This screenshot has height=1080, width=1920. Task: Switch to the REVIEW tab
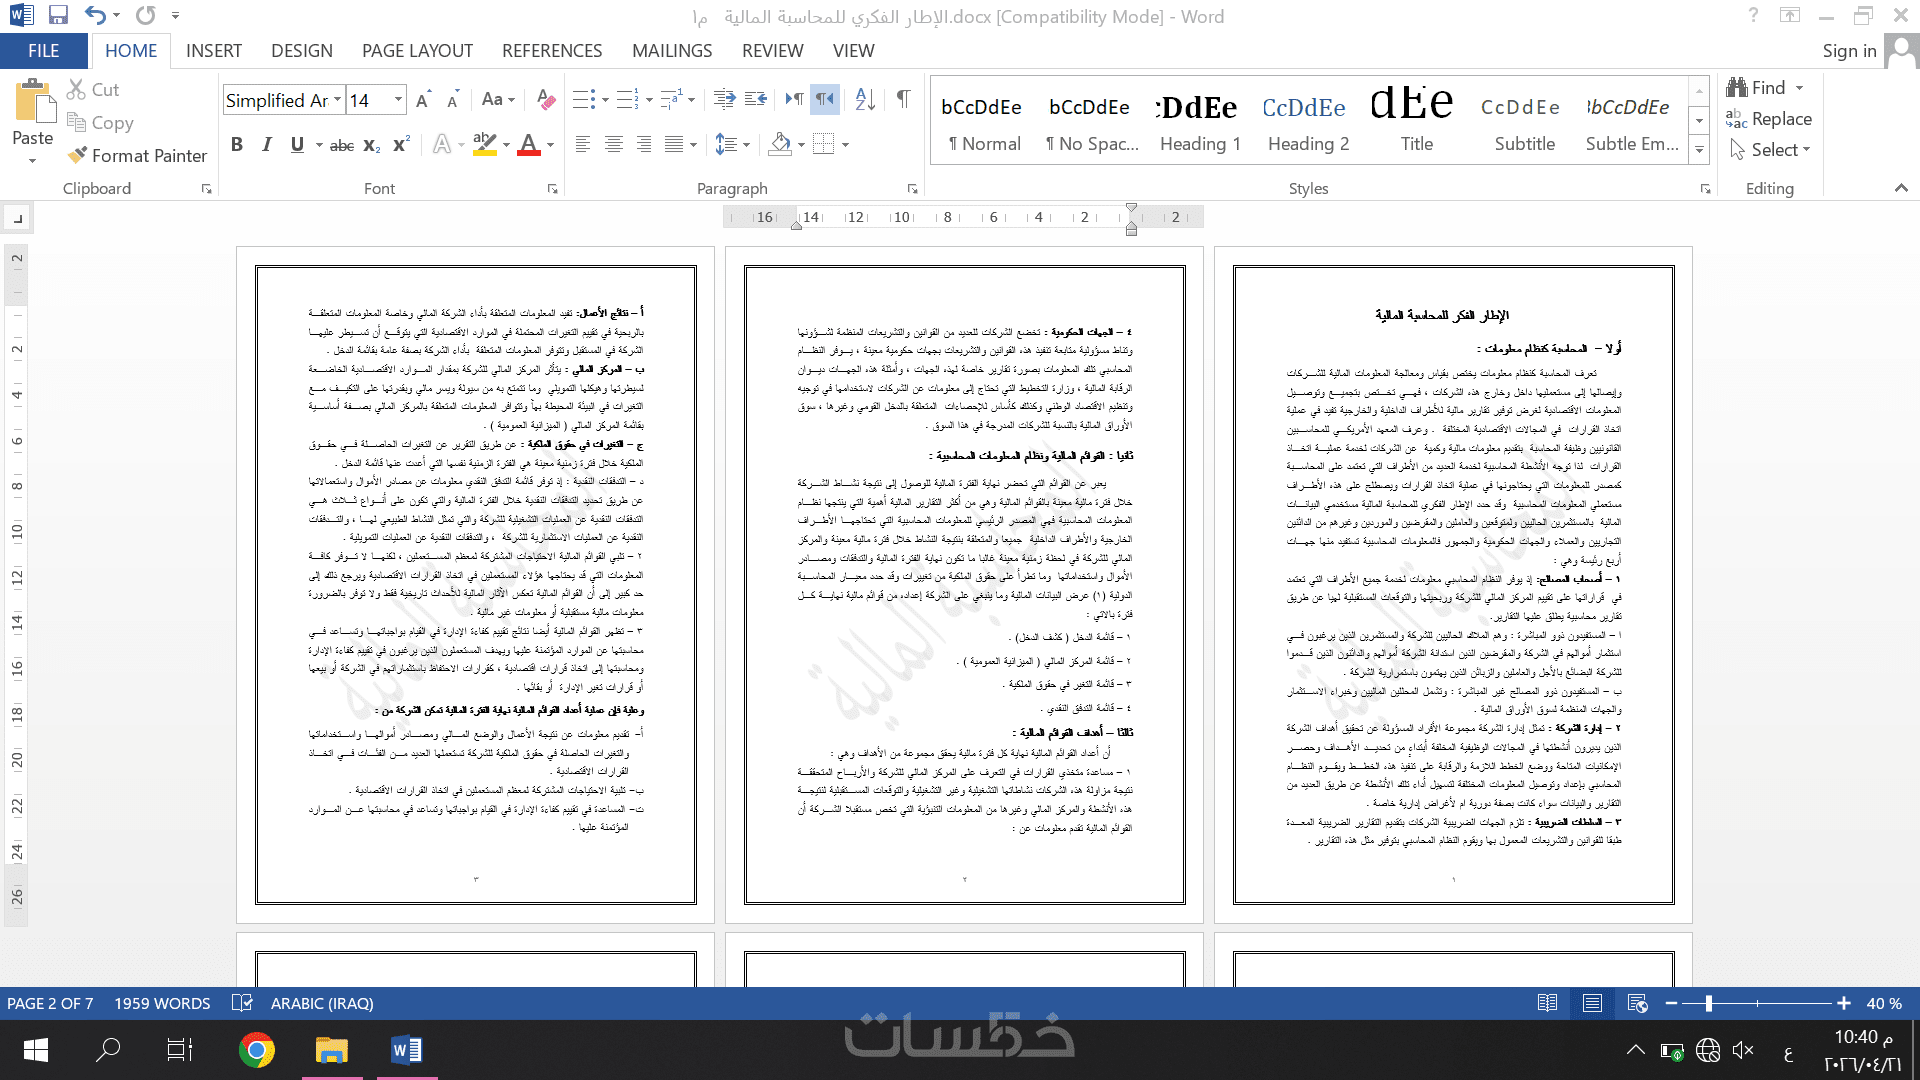tap(772, 50)
